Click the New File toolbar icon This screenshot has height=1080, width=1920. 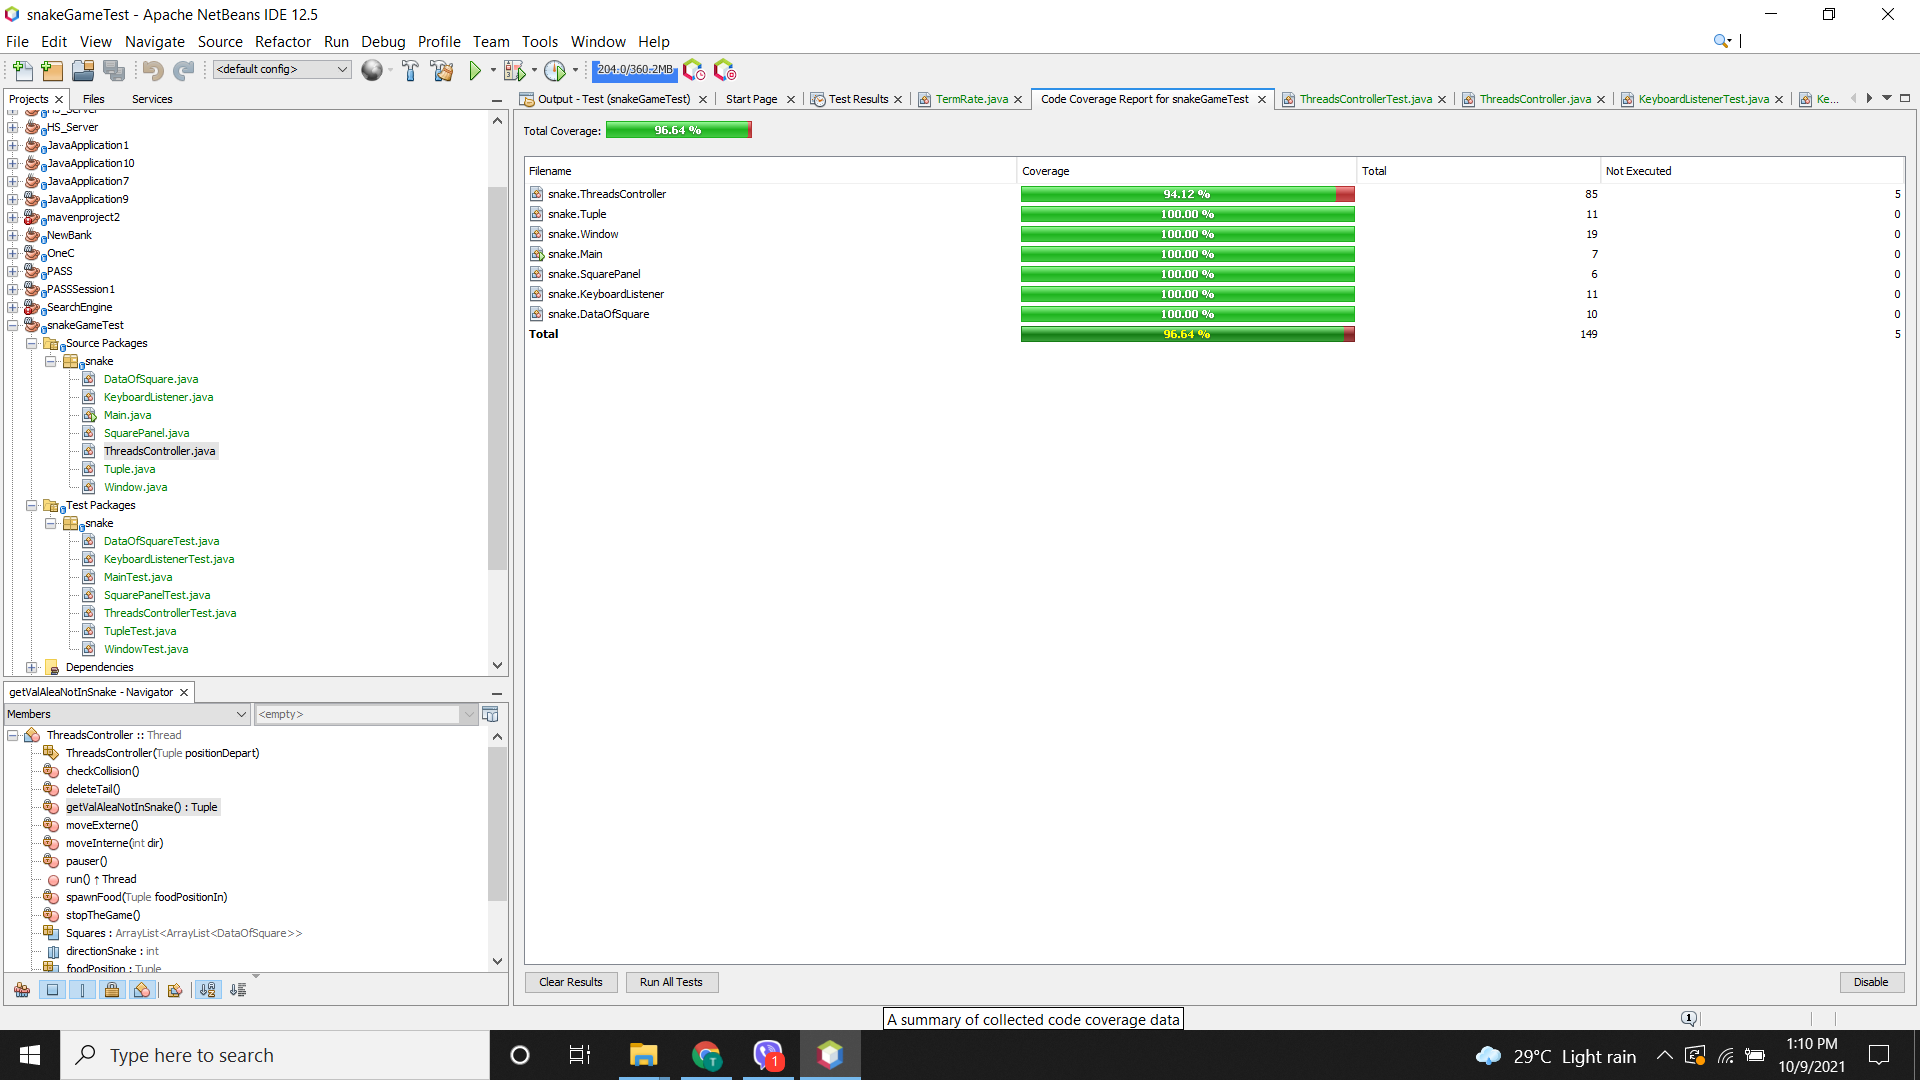tap(22, 70)
